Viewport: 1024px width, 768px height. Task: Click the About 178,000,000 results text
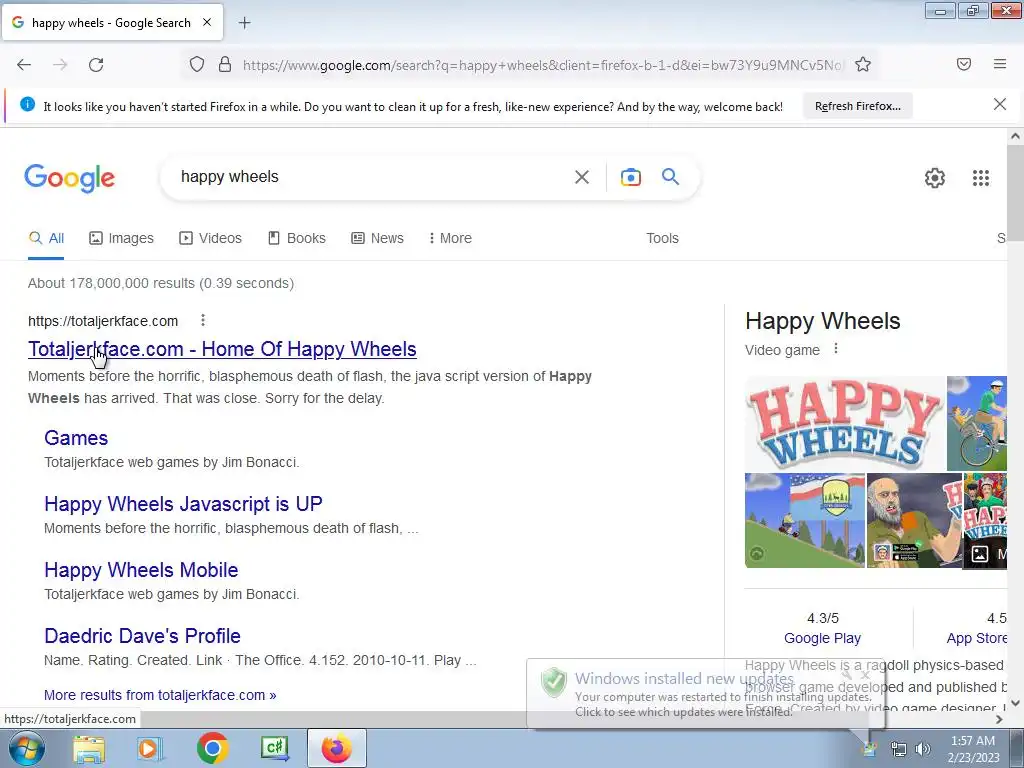point(161,283)
